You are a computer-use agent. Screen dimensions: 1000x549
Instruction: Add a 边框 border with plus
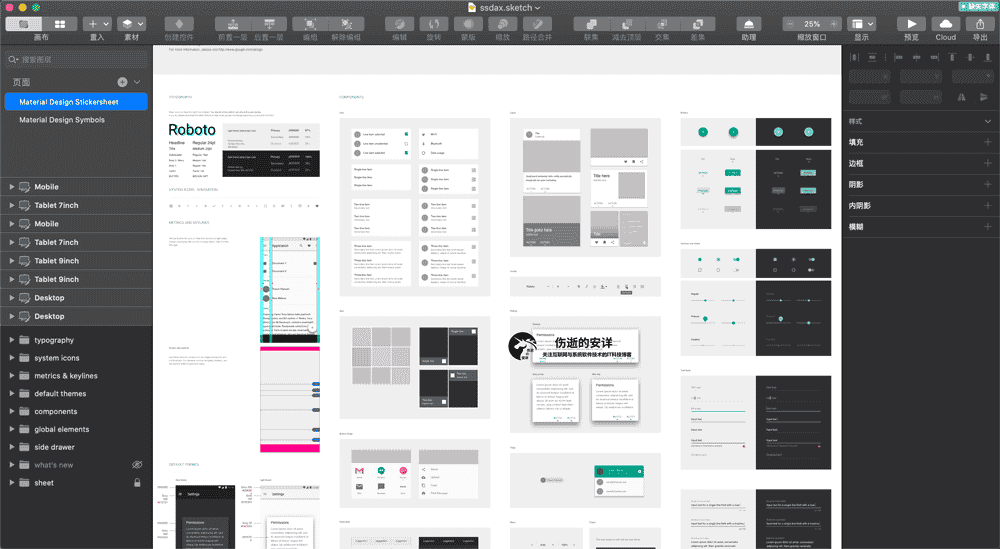[x=988, y=163]
